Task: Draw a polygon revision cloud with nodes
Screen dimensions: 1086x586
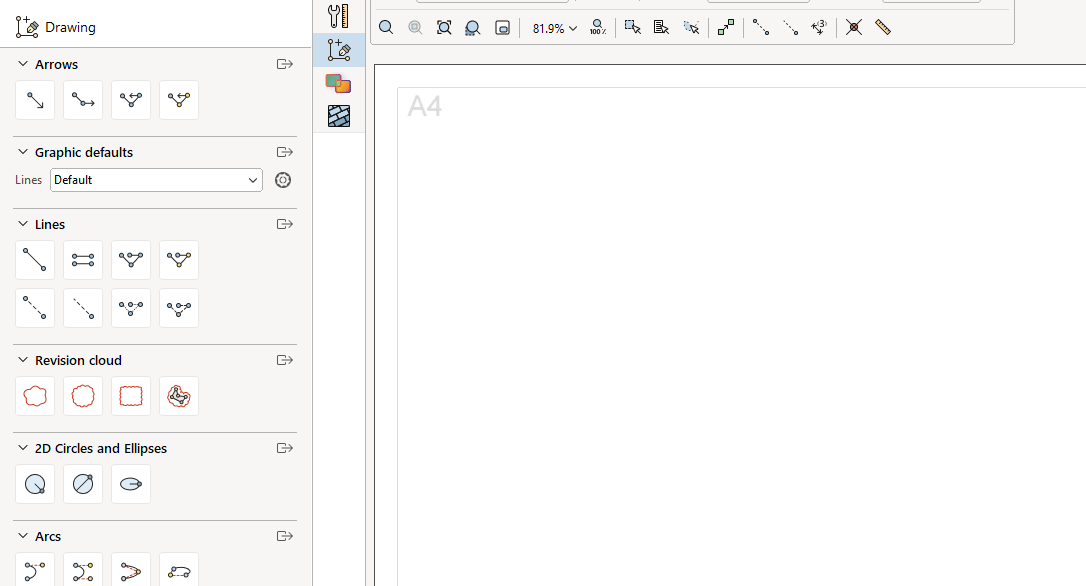Action: point(179,396)
